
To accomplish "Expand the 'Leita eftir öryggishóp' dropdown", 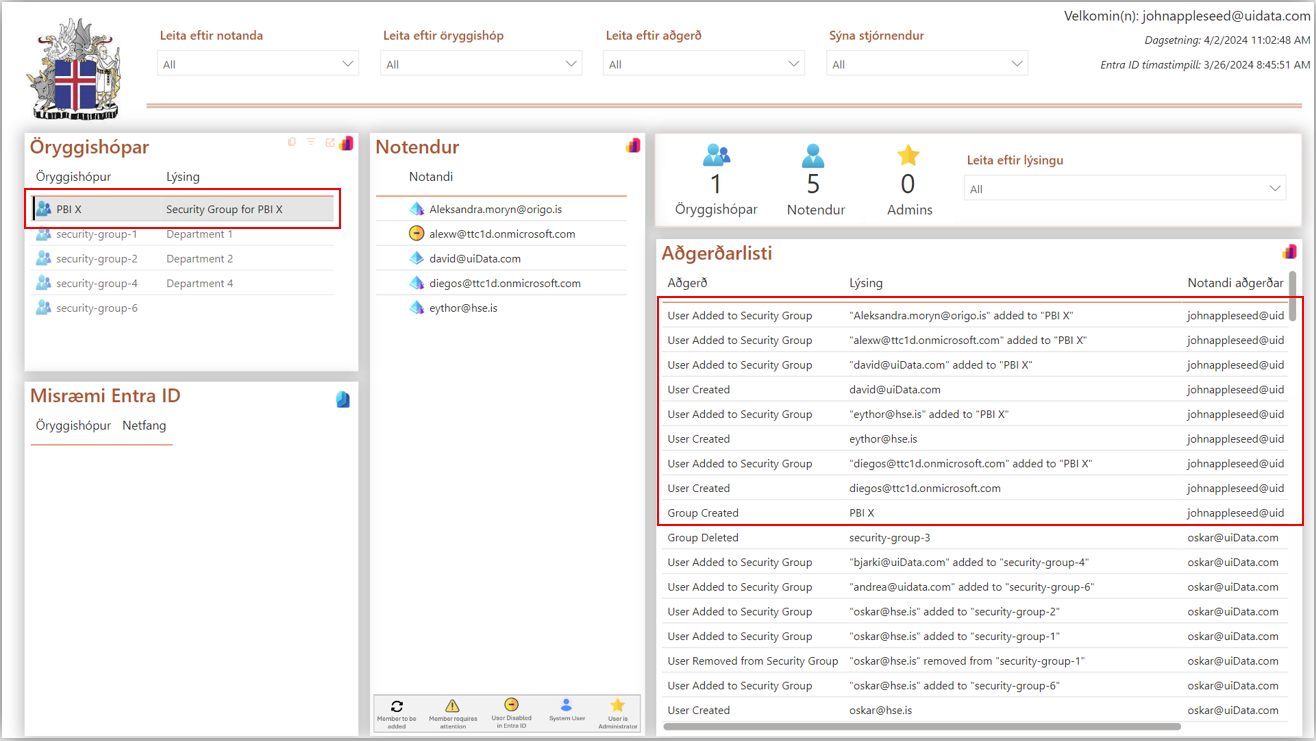I will [481, 64].
